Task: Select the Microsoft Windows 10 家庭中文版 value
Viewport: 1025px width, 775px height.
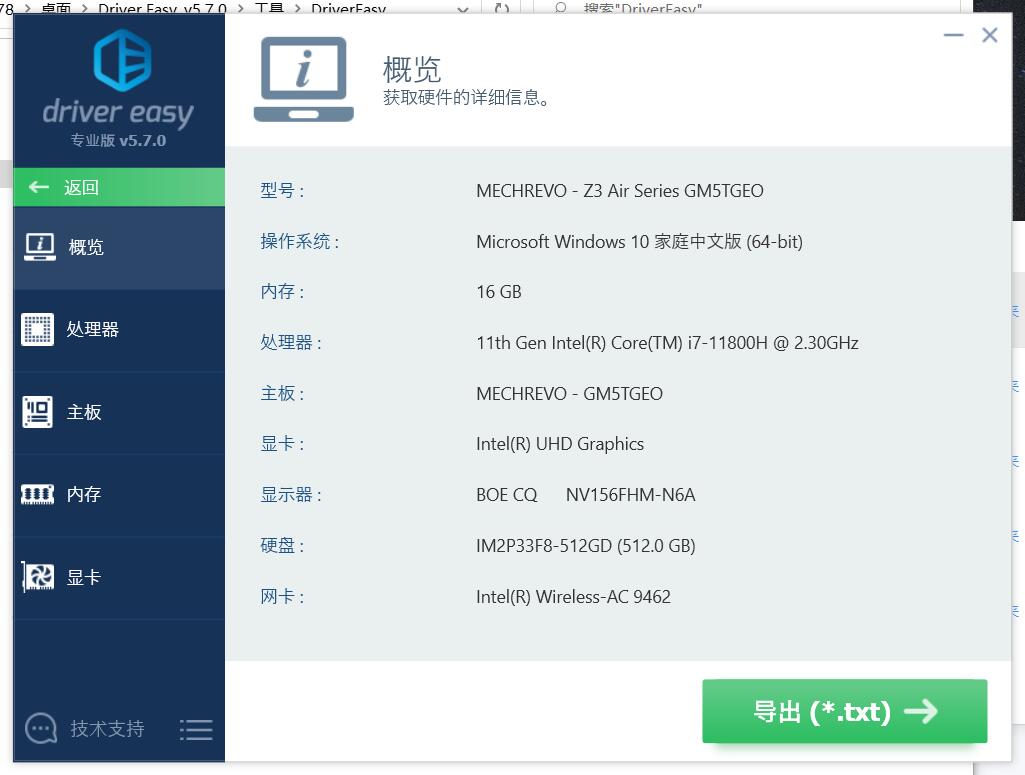Action: (639, 242)
